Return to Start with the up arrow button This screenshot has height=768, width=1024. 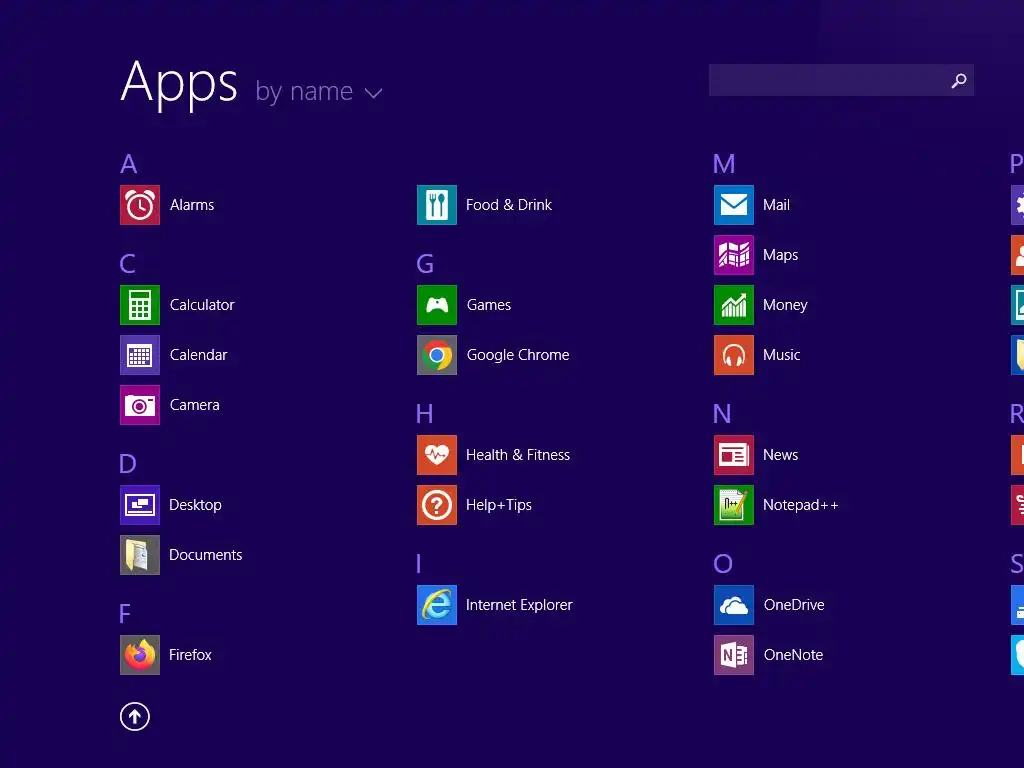pos(135,717)
